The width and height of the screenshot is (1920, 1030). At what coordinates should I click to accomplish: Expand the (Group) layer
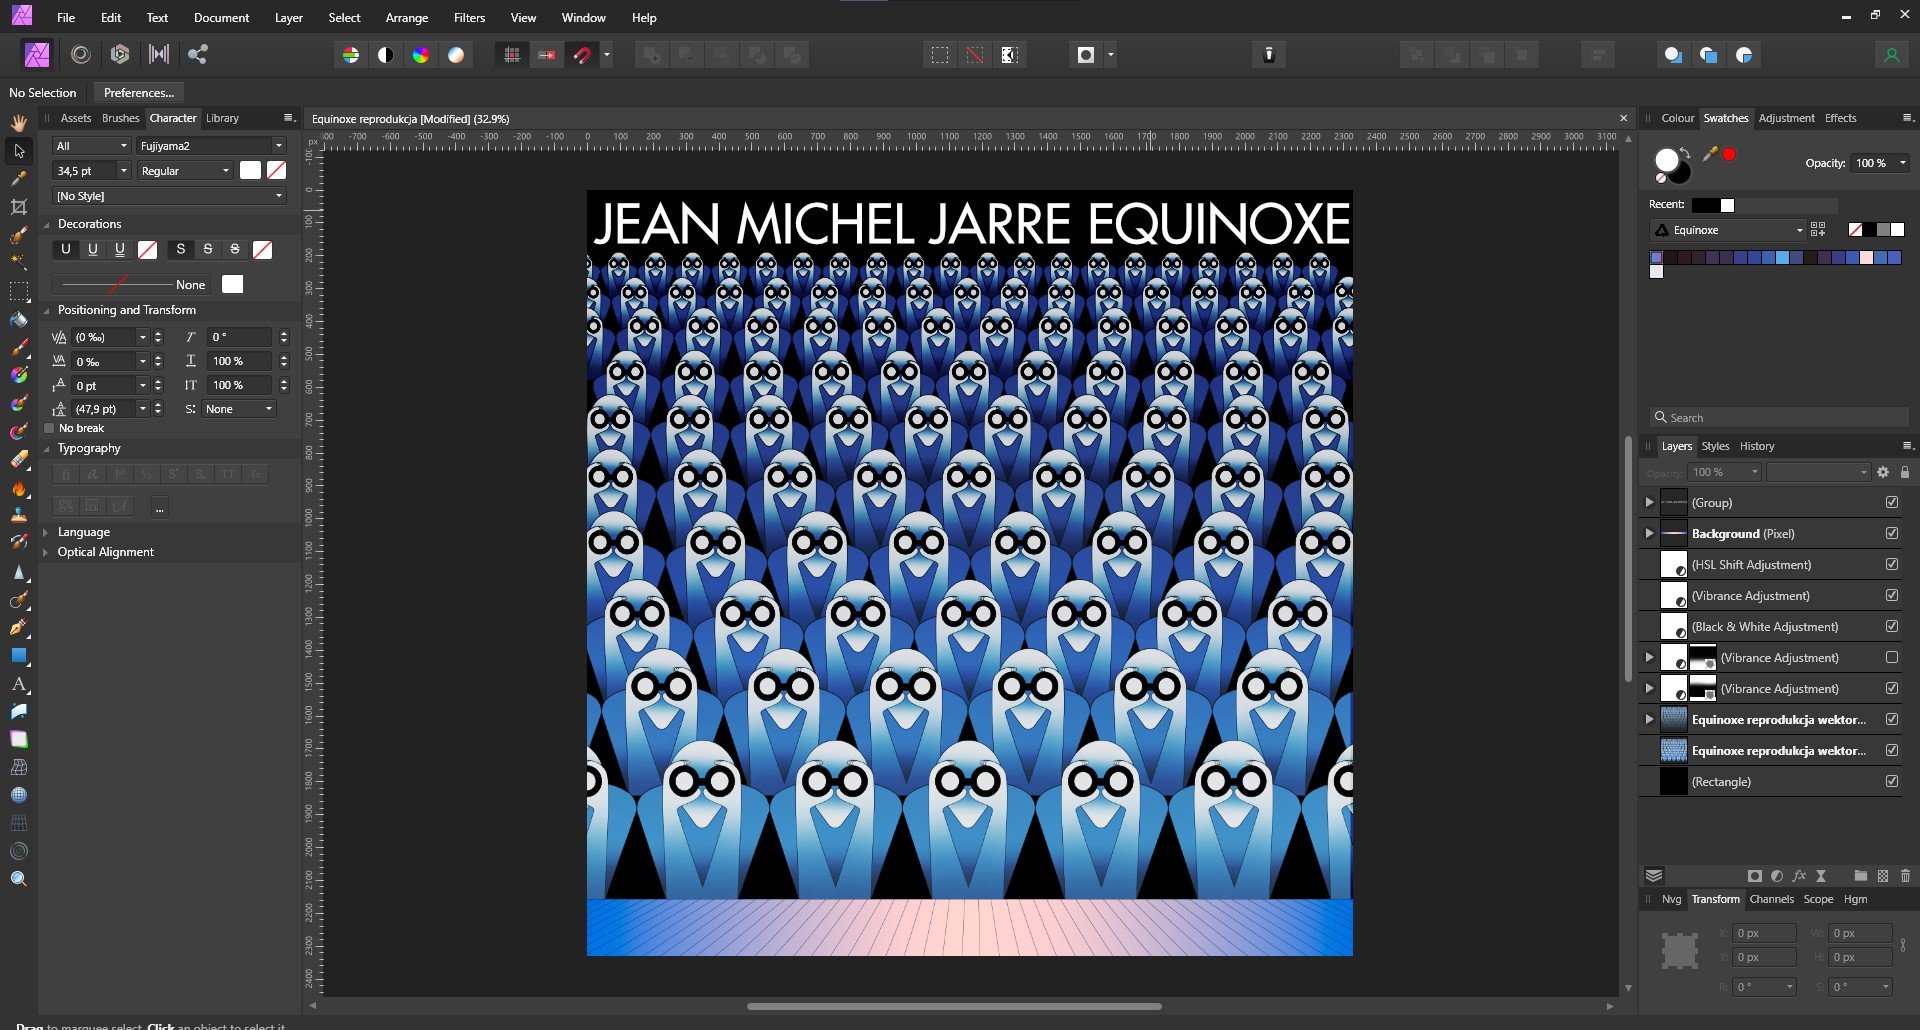(1649, 502)
